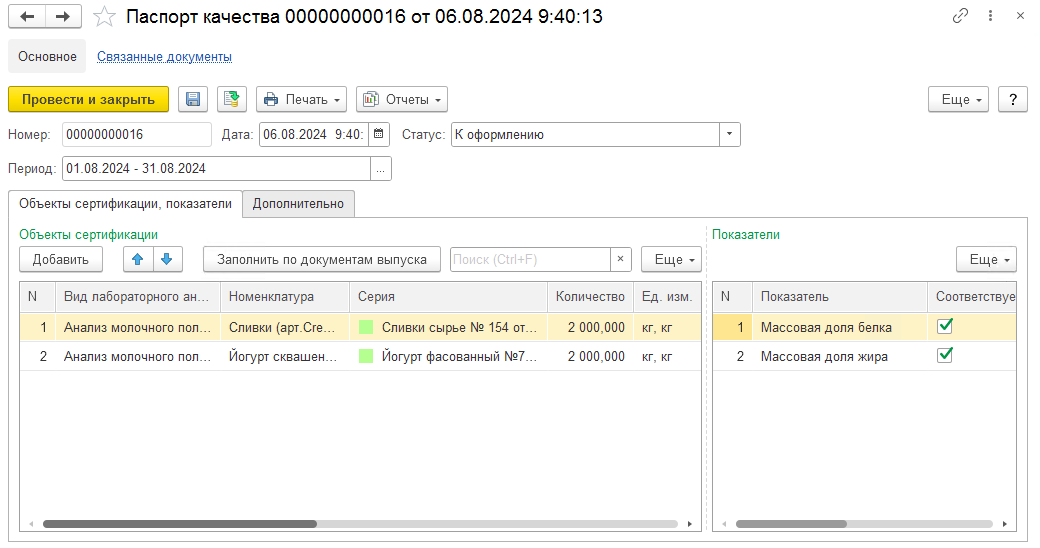1040x548 pixels.
Task: Select the Йогурт скваше... nomenclature cell
Action: (x=285, y=356)
